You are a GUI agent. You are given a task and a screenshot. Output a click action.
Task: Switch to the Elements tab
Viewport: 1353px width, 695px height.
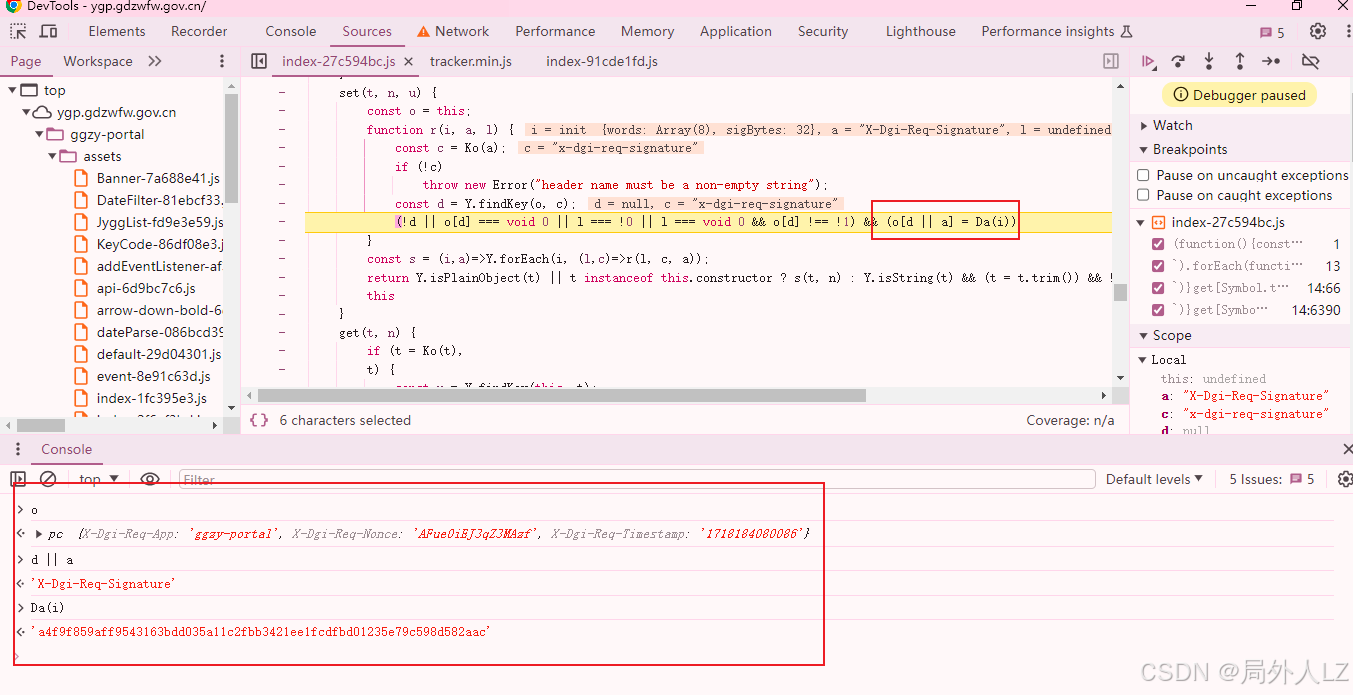(117, 31)
